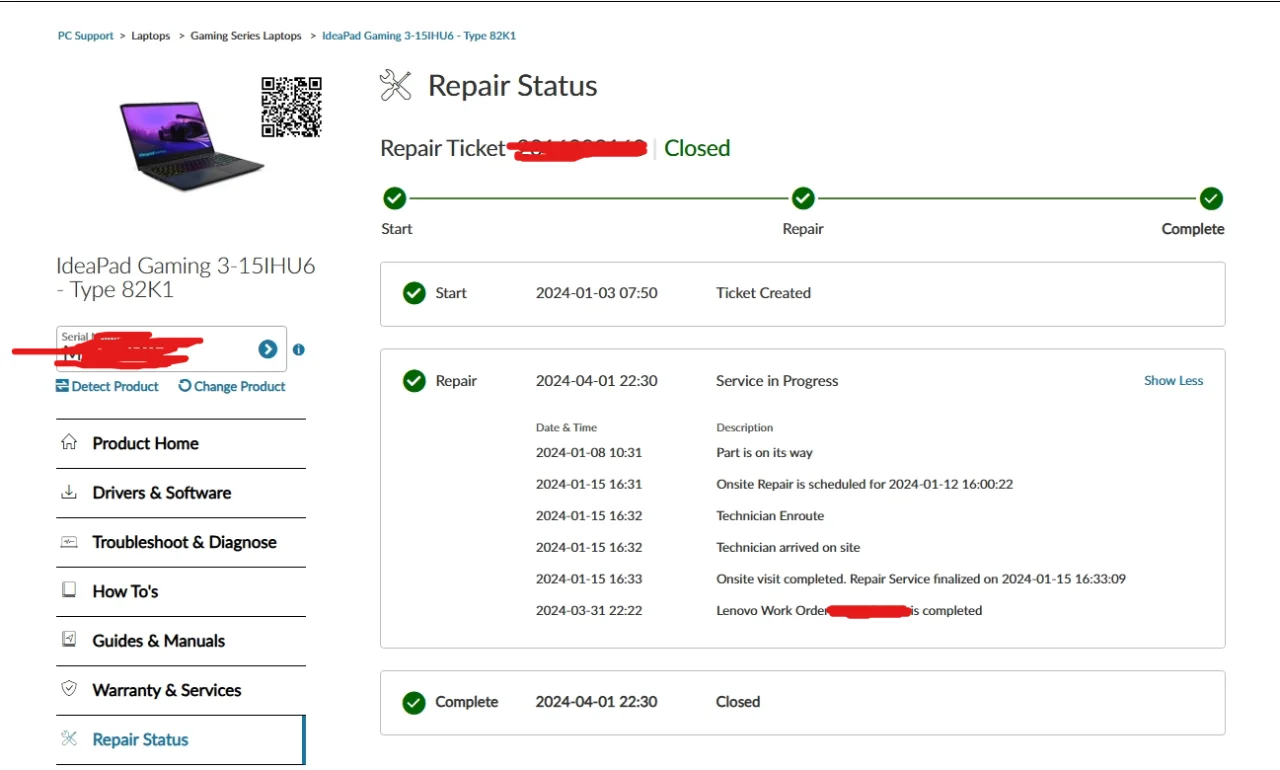Open IdeaPad Gaming 3-15IHU6 breadcrumb link
The width and height of the screenshot is (1280, 770).
pos(419,36)
